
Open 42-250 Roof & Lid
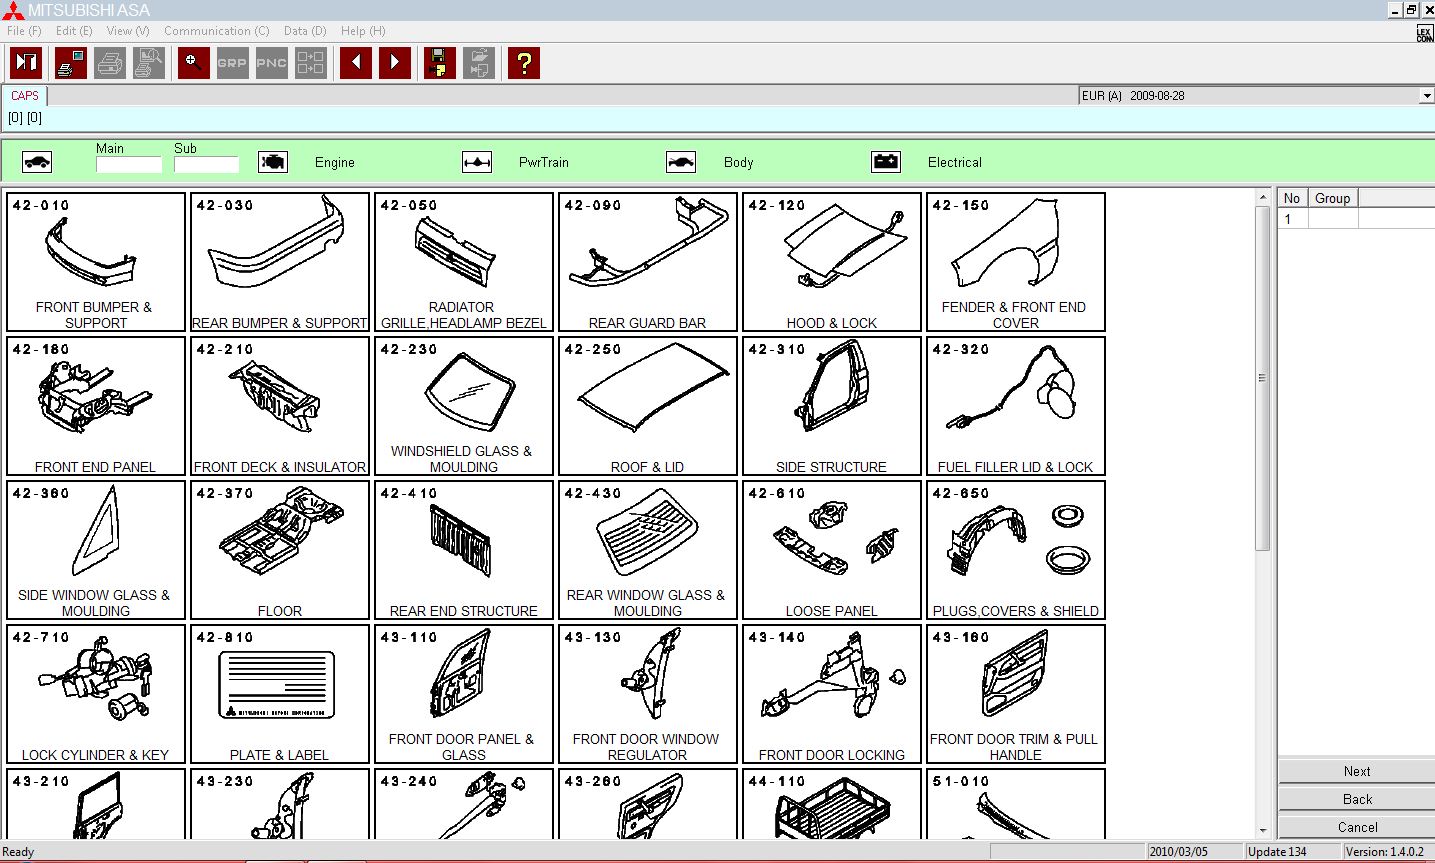[648, 406]
